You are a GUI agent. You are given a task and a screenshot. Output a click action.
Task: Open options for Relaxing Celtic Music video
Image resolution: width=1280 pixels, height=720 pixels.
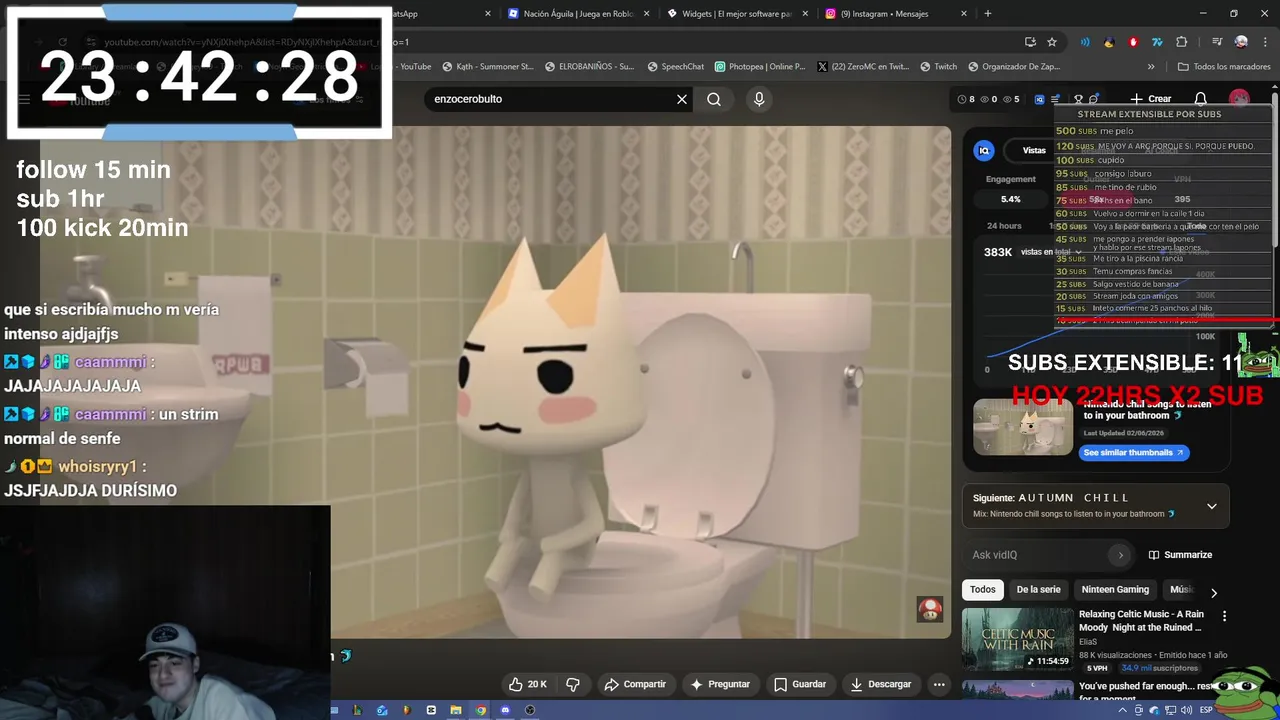1224,616
